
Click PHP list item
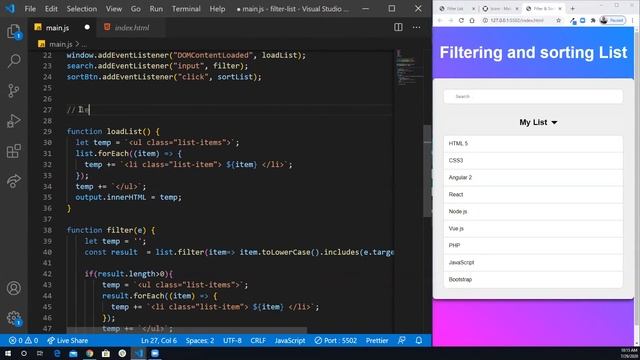[x=533, y=246]
